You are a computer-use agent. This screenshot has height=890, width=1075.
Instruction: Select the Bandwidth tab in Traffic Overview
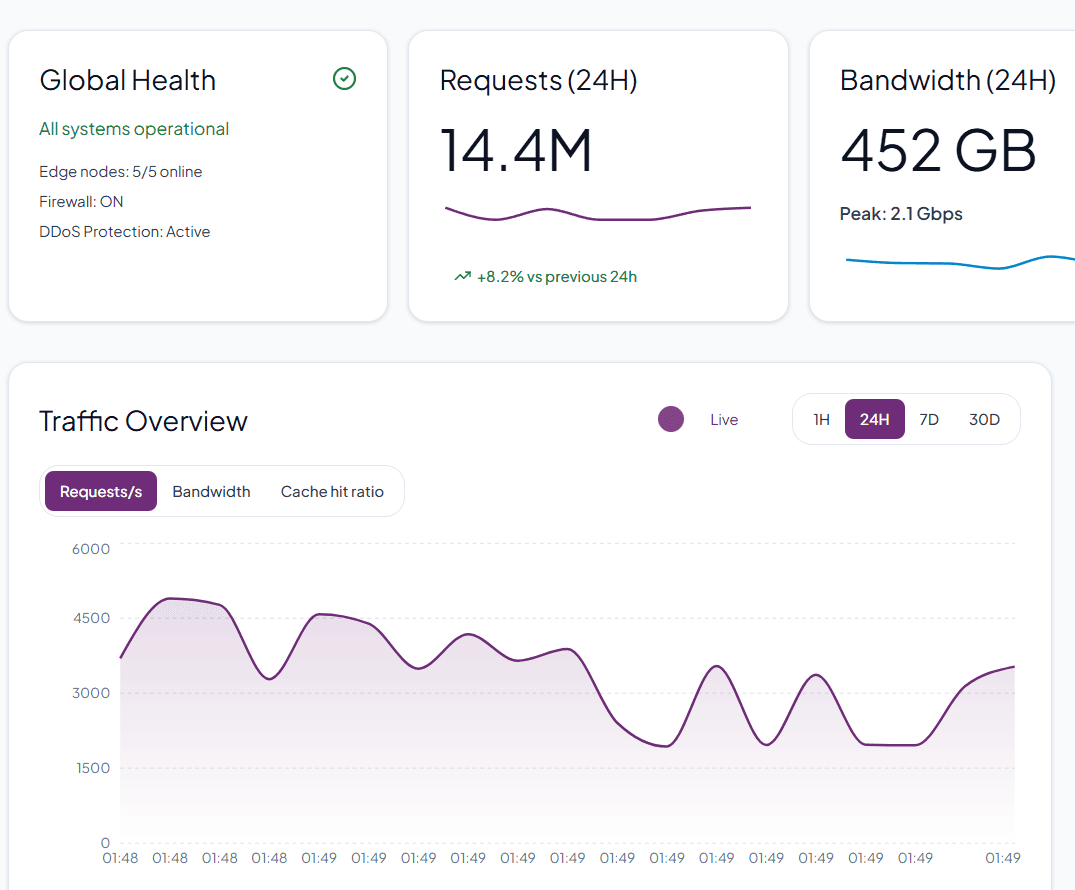click(x=211, y=491)
